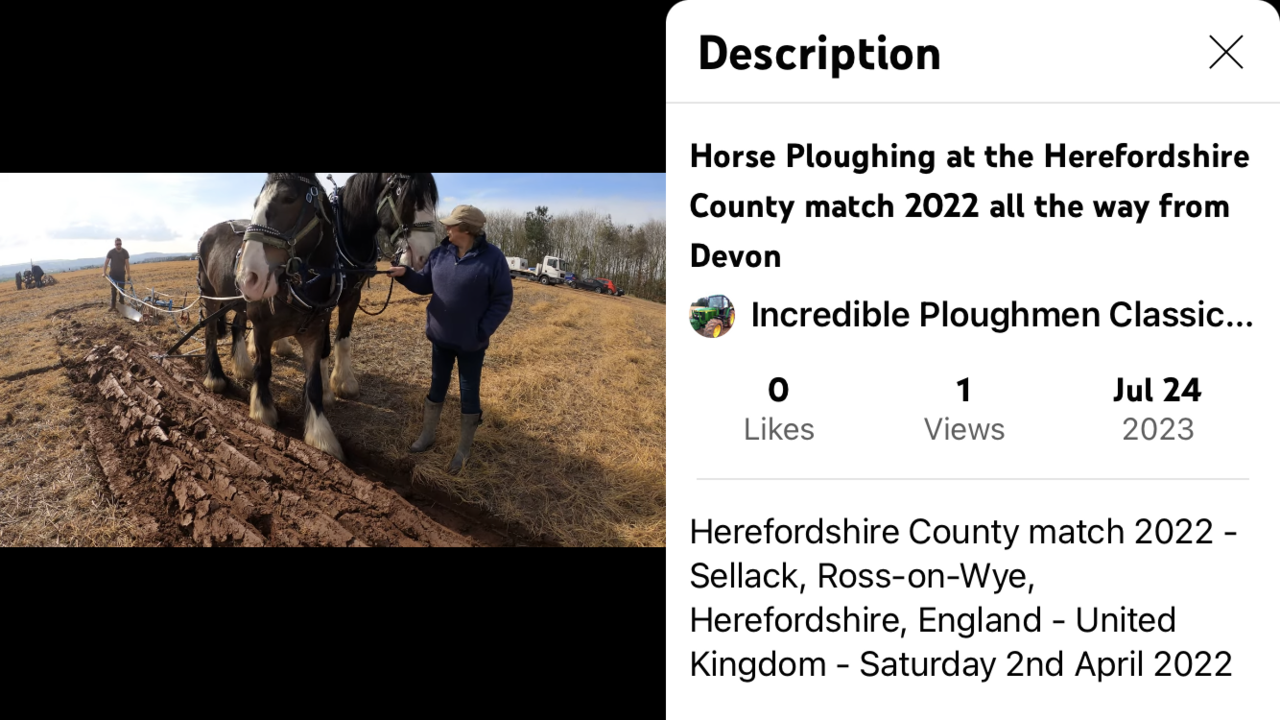1280x720 pixels.
Task: Tap the man ploughing in the background
Action: pos(117,272)
